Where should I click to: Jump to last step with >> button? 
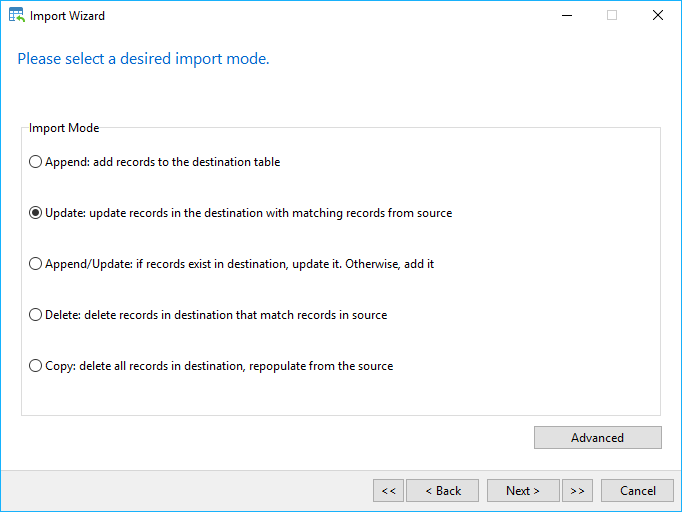(x=577, y=491)
